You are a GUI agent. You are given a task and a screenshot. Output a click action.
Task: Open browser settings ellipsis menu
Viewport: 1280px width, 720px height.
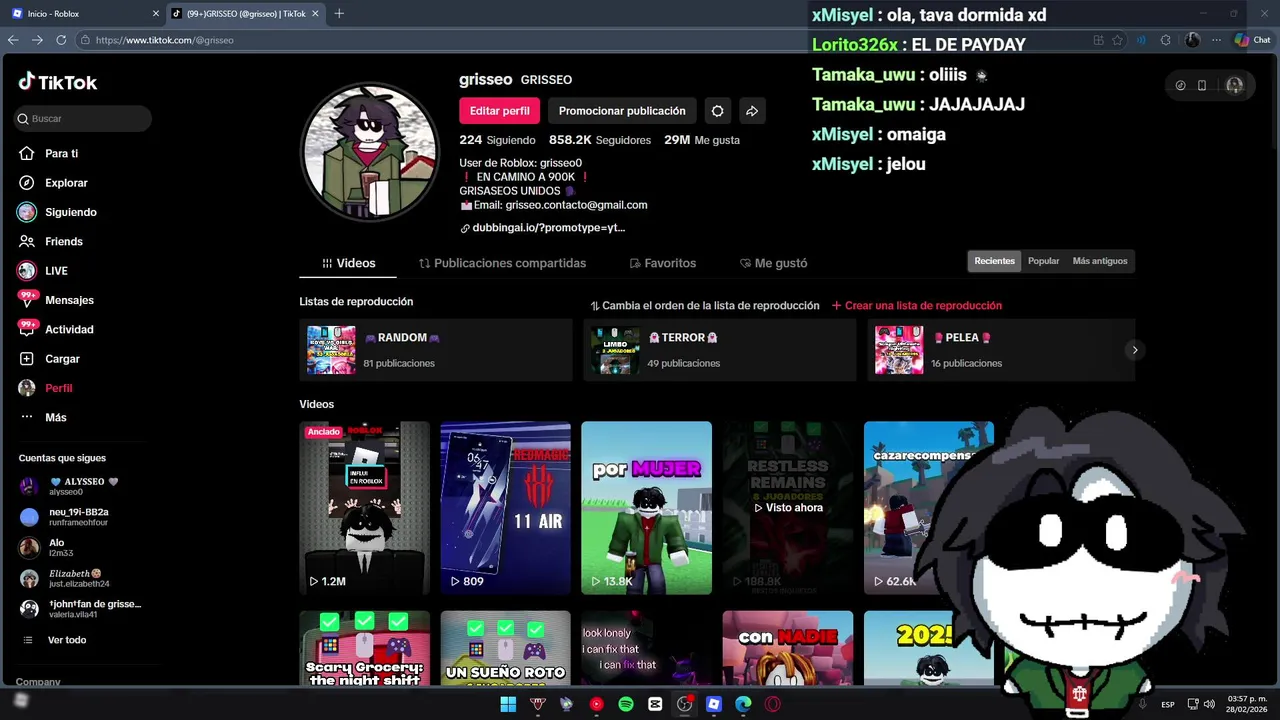point(1216,40)
